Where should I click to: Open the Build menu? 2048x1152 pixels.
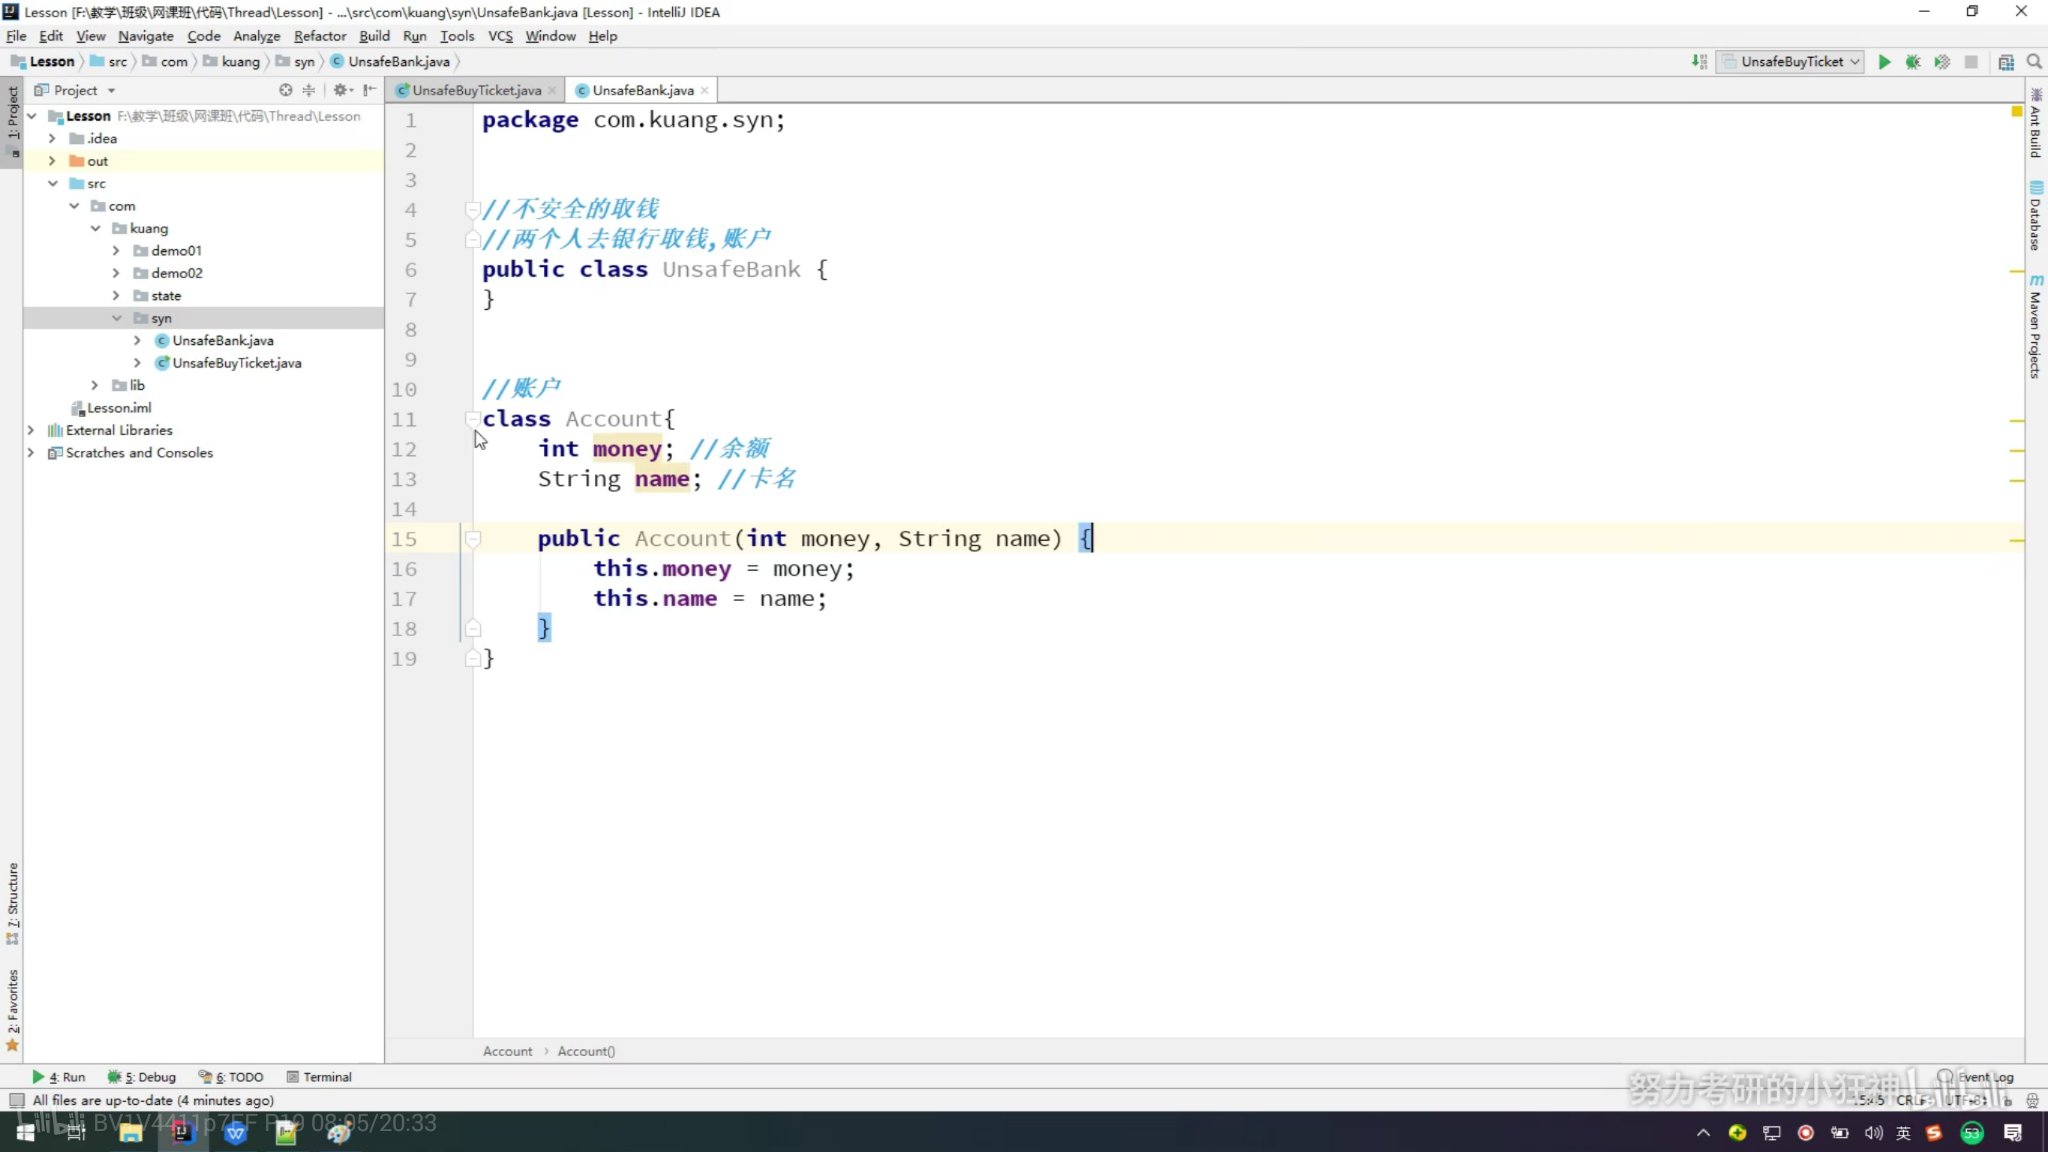point(374,36)
